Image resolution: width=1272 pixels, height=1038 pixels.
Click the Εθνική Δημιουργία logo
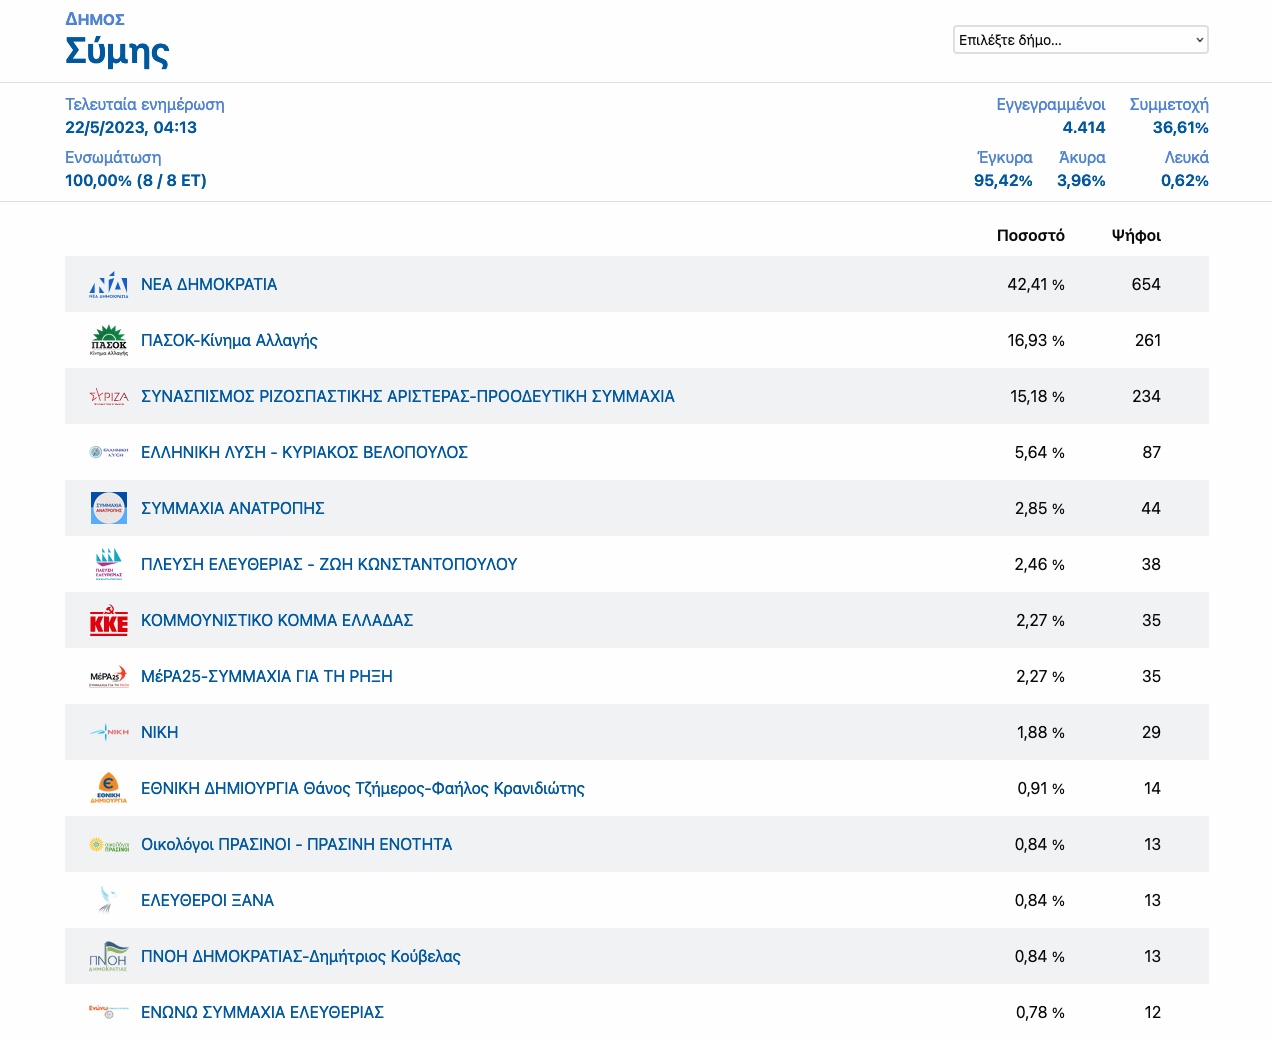coord(109,788)
